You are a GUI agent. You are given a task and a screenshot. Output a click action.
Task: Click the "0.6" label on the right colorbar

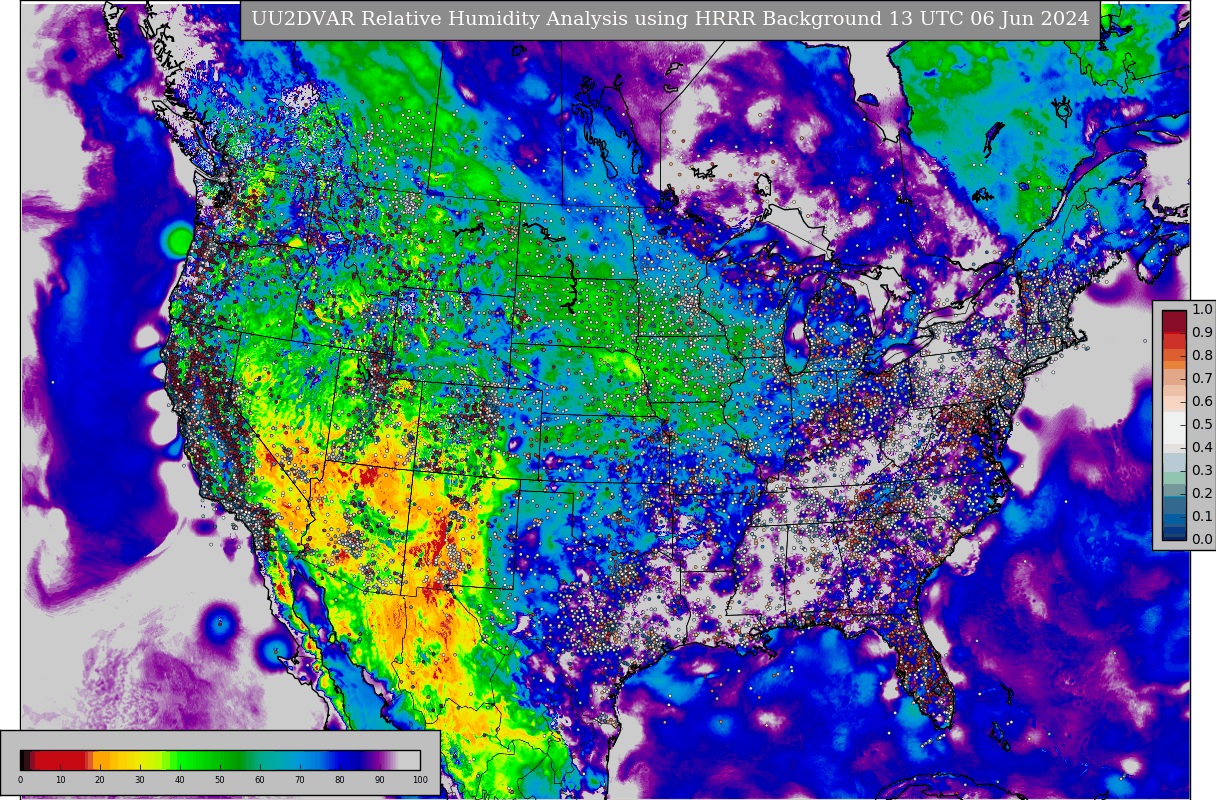click(1202, 401)
